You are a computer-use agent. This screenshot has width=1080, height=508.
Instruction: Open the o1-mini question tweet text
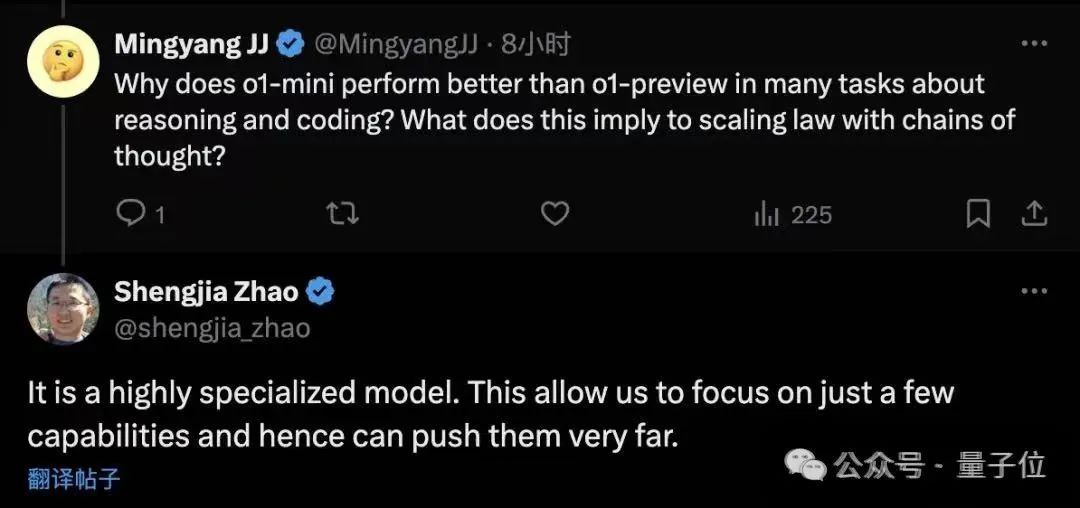(563, 120)
